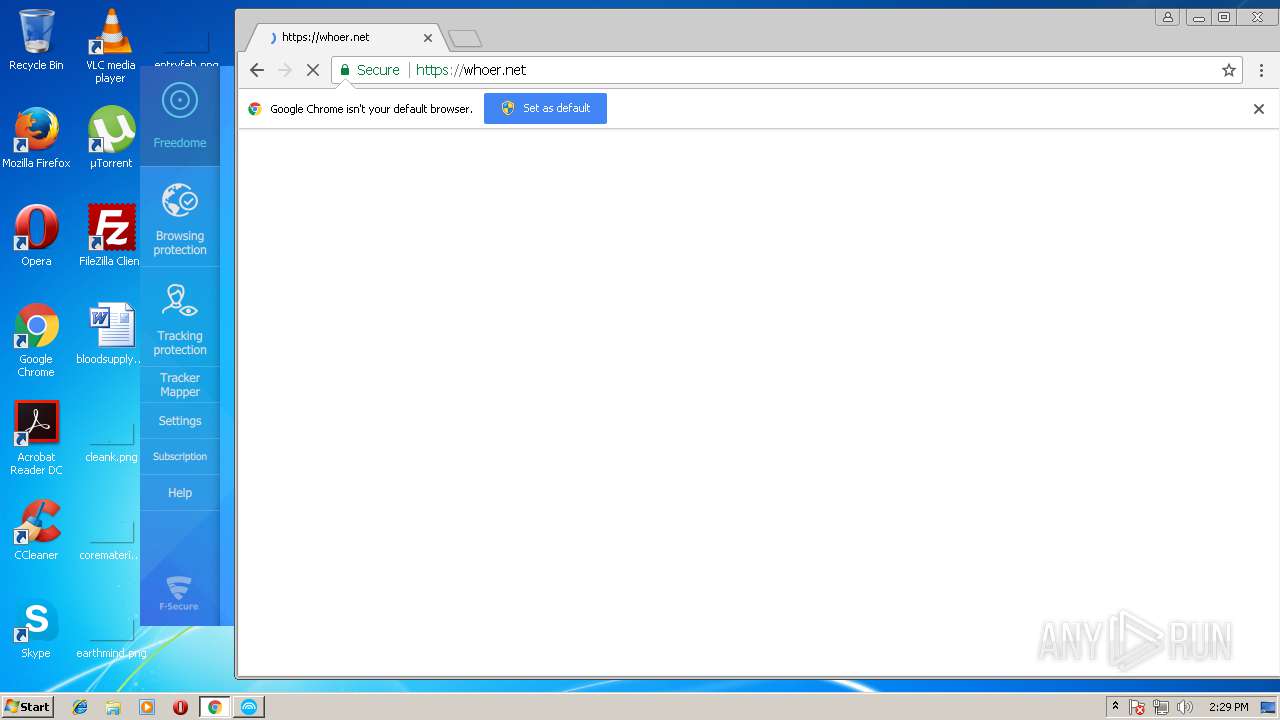Open Opera from the taskbar

point(180,707)
